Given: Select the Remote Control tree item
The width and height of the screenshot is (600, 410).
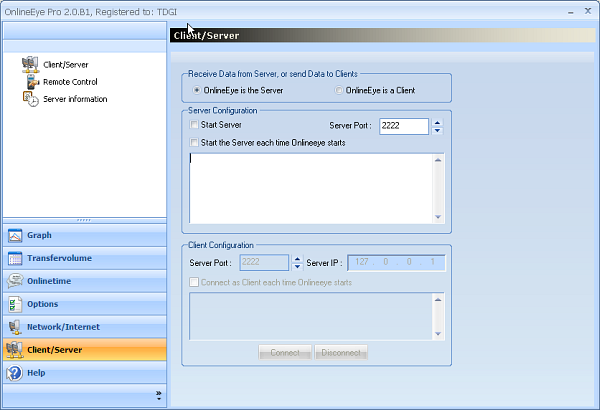Looking at the screenshot, I should click(x=70, y=82).
